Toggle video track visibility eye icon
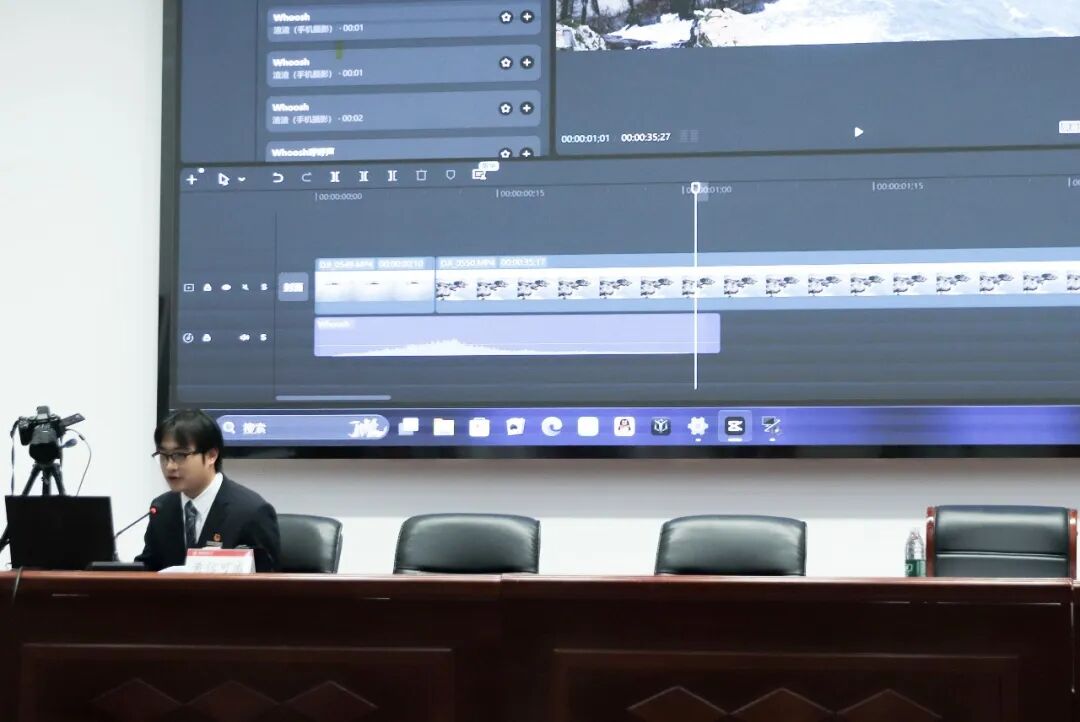This screenshot has height=722, width=1080. click(226, 287)
